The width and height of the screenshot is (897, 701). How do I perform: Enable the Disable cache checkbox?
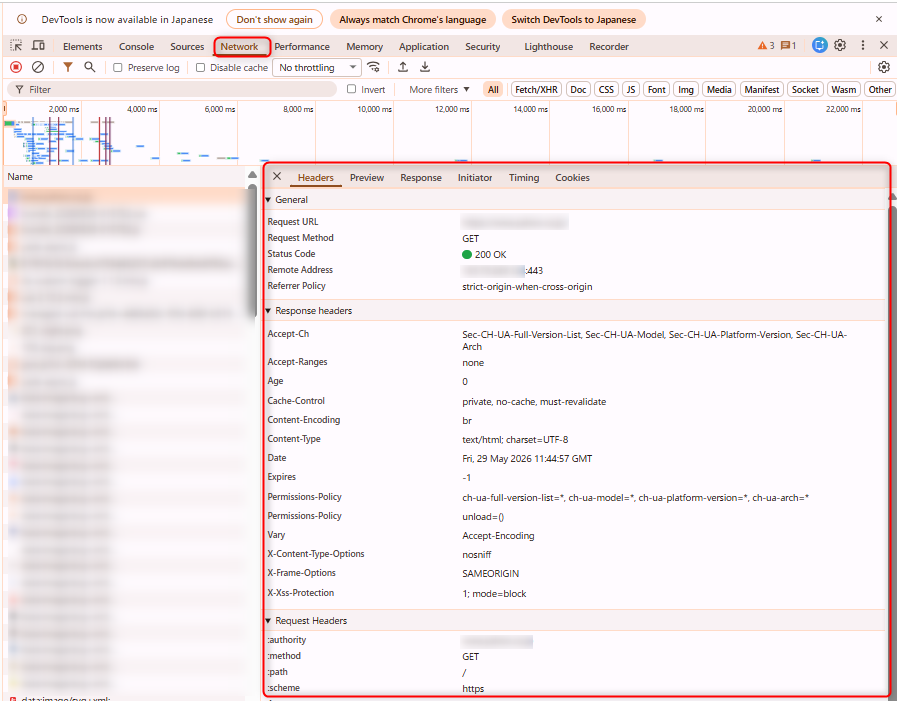pos(200,68)
